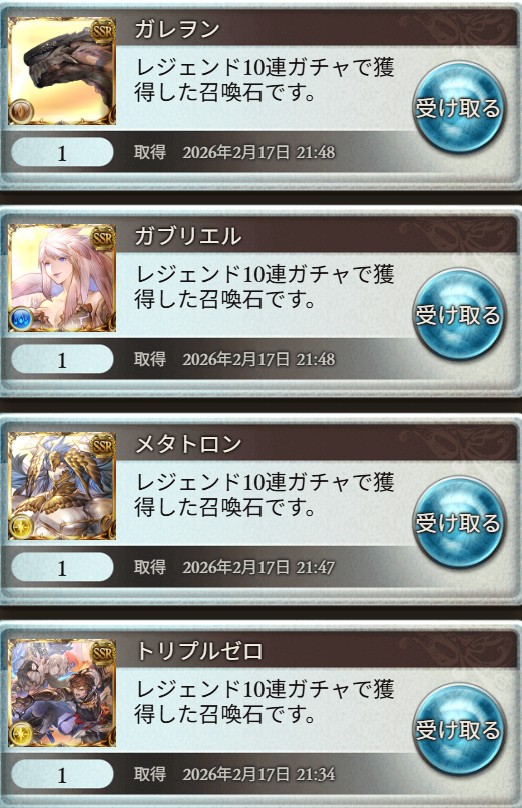The image size is (522, 808).
Task: Click the ガブリエル title bar
Action: pyautogui.click(x=316, y=235)
